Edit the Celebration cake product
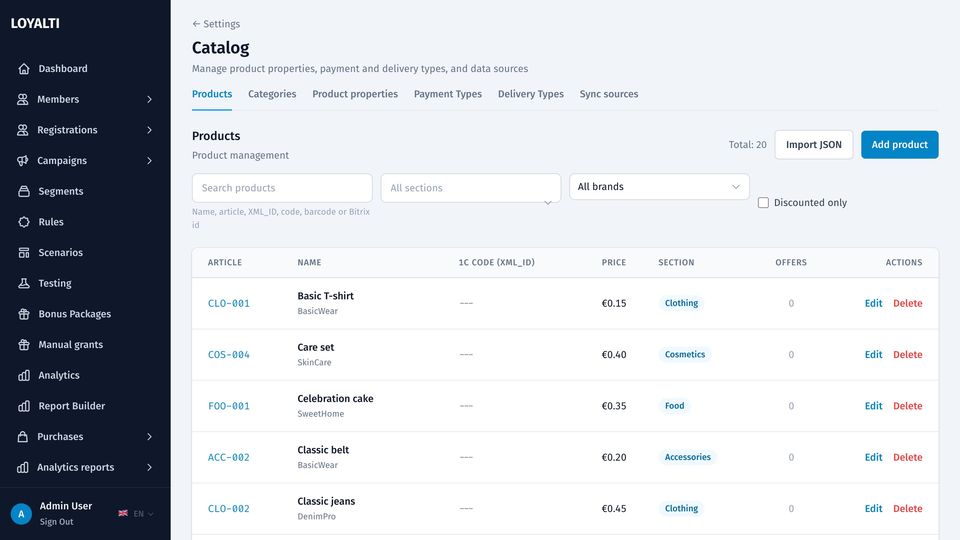 click(873, 406)
